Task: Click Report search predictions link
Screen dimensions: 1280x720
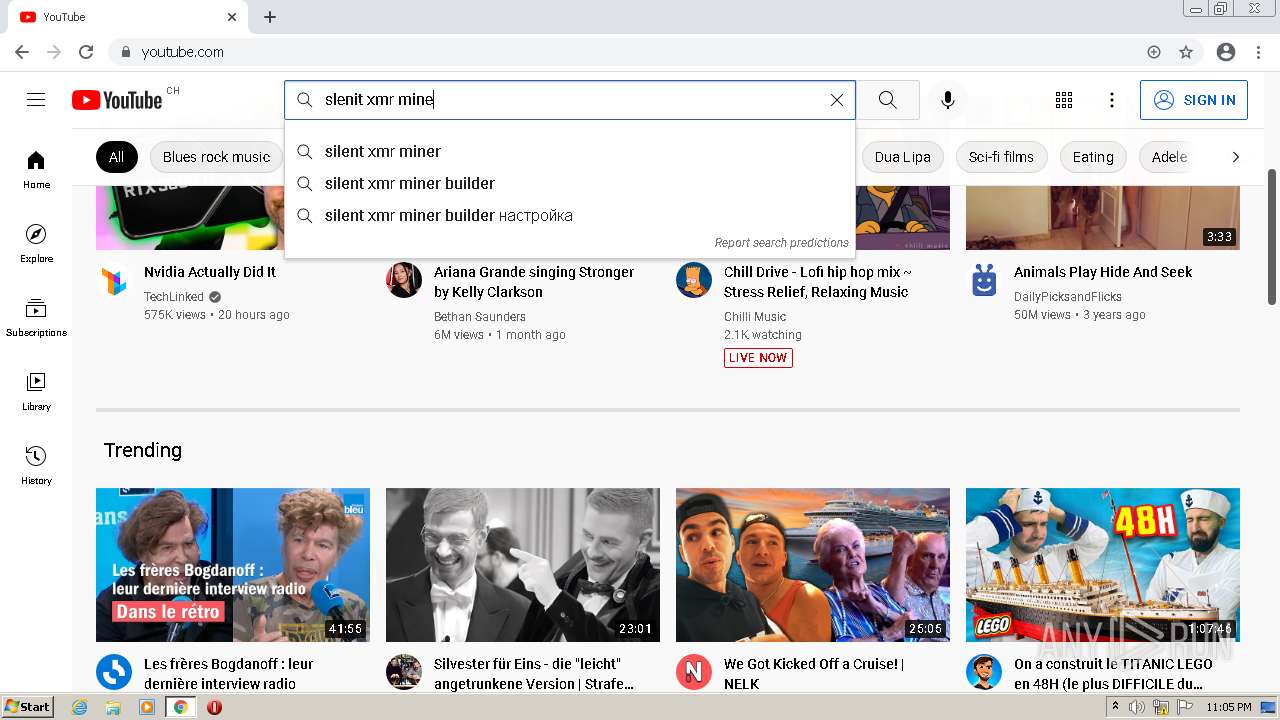Action: click(781, 243)
